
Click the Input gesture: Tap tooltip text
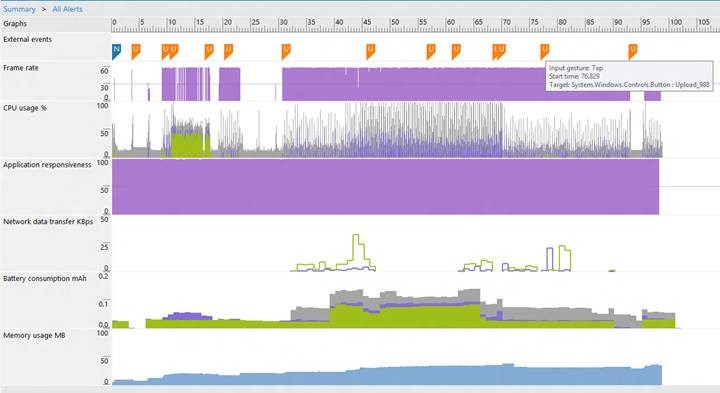click(x=576, y=68)
